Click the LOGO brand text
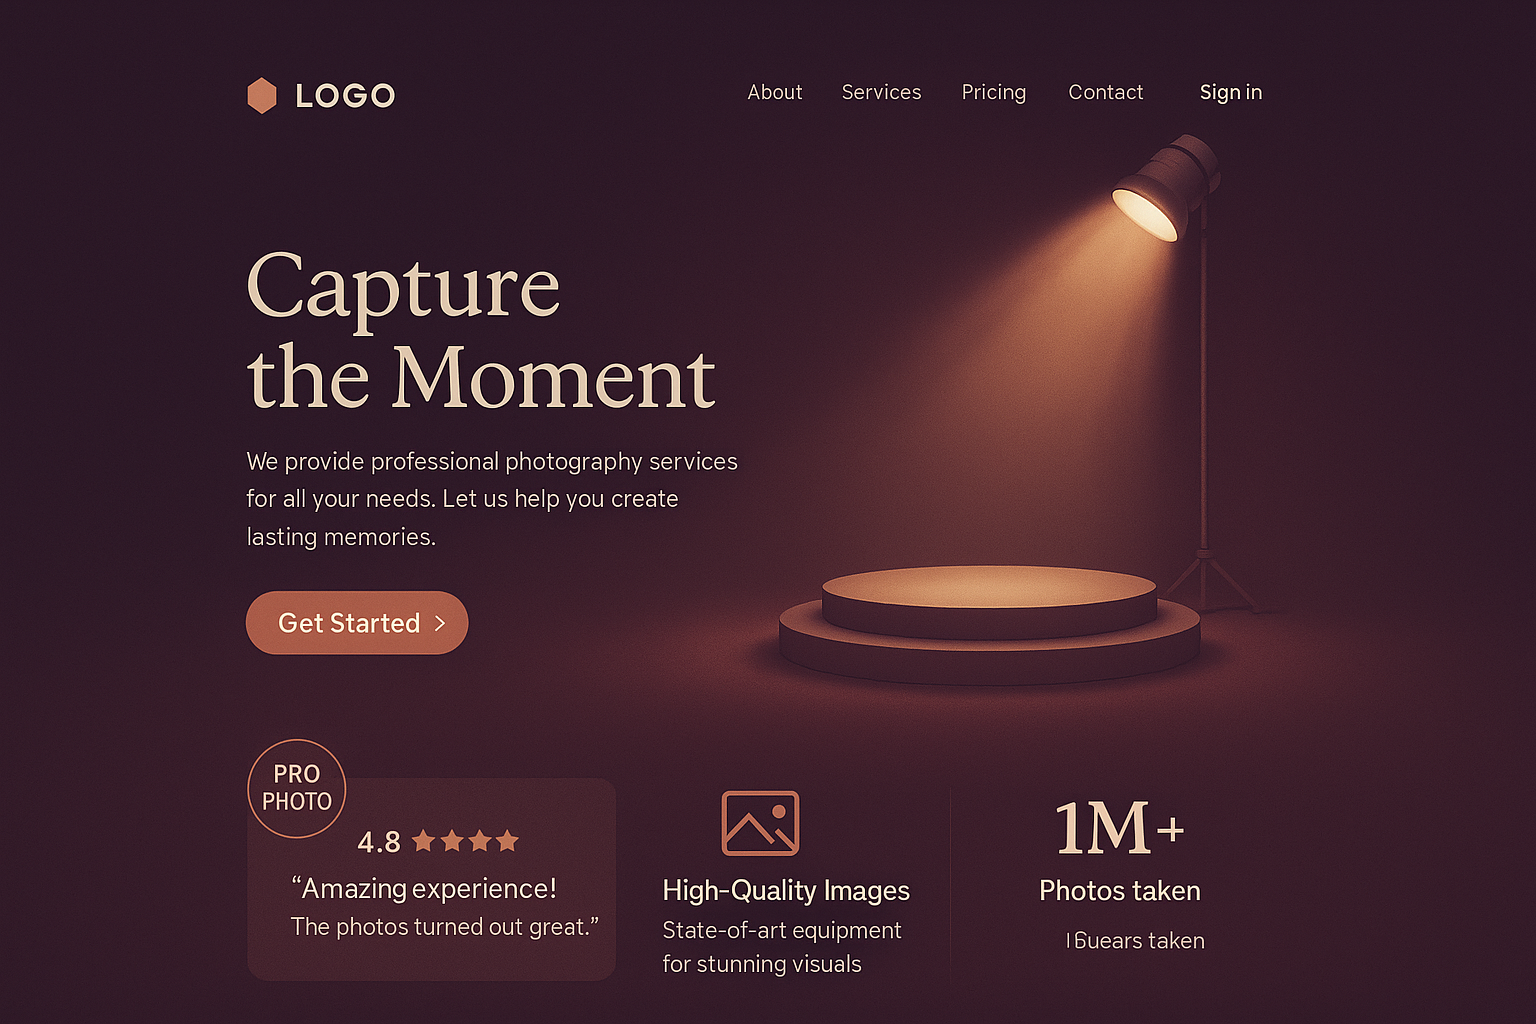 pos(345,96)
